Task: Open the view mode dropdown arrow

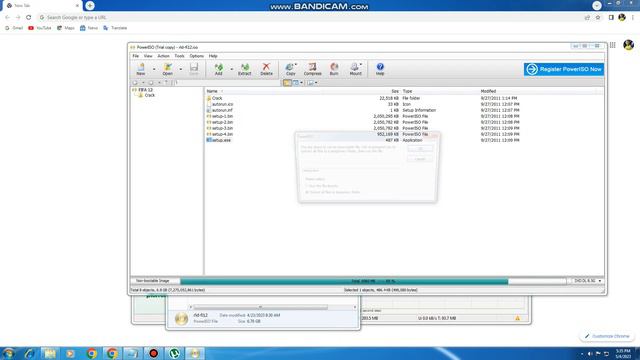Action: (x=302, y=83)
